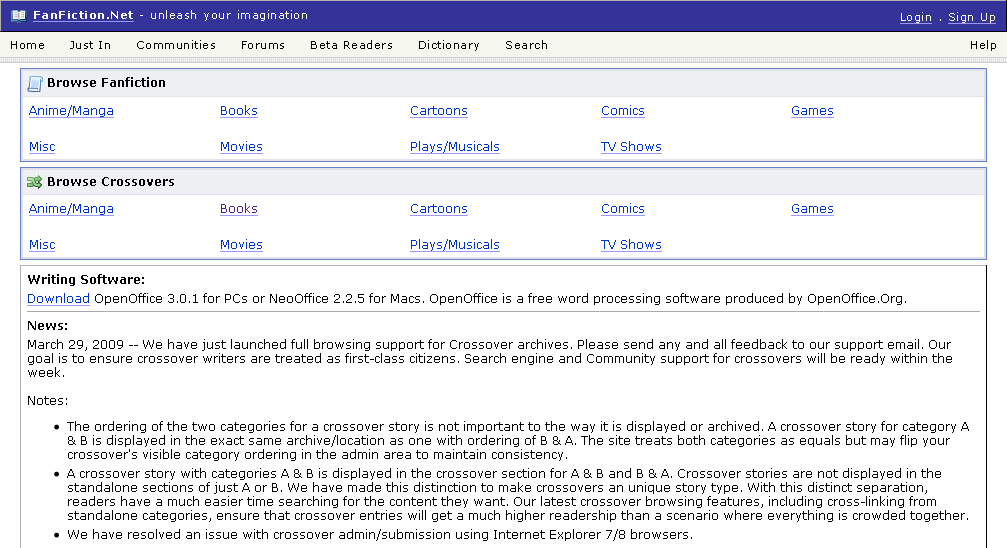This screenshot has width=1007, height=548.
Task: Open Plays/Musicals under Browse Crossovers
Action: tap(455, 245)
